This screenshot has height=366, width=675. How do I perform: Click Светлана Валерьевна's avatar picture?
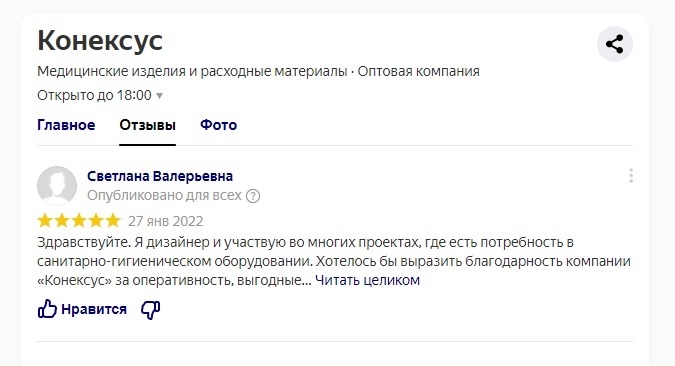tap(57, 186)
